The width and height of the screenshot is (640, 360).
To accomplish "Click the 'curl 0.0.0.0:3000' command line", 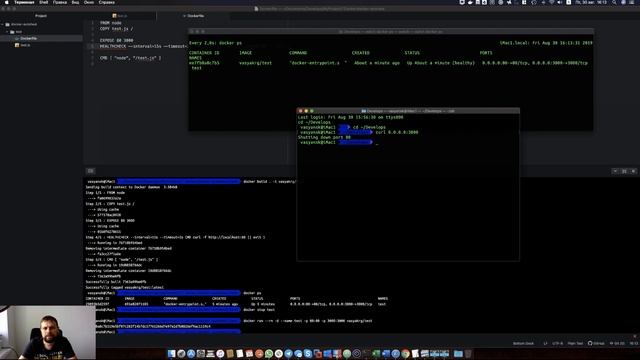I will 397,132.
